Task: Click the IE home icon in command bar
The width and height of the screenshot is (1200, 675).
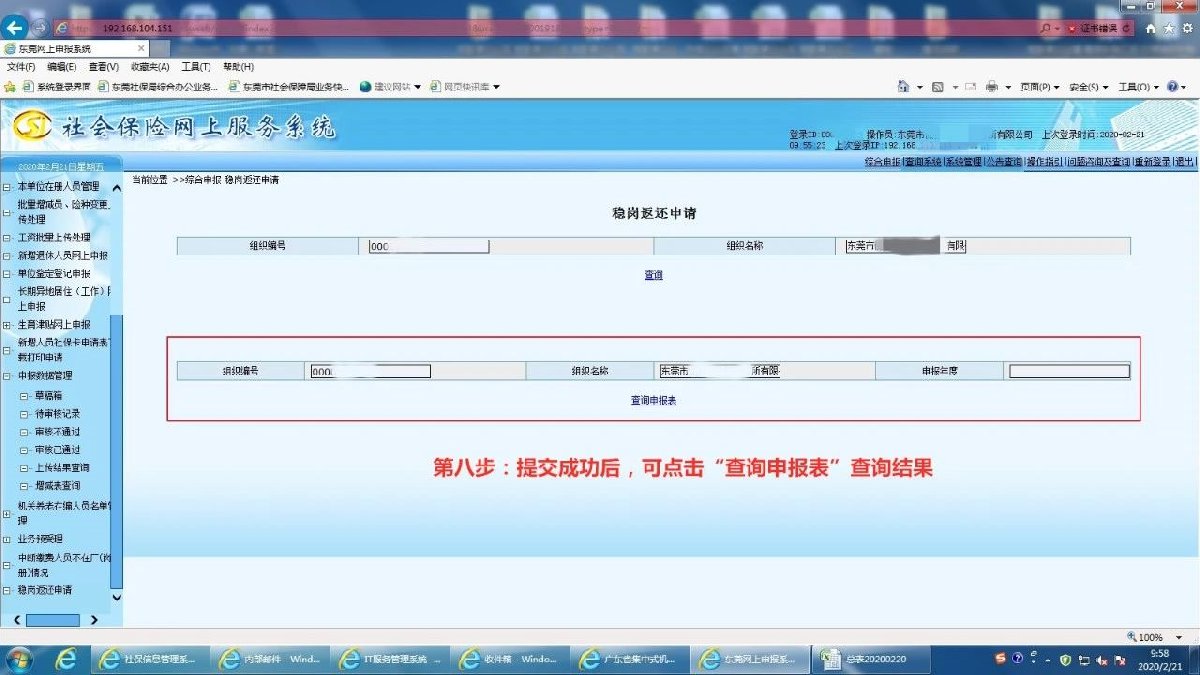Action: pyautogui.click(x=904, y=87)
